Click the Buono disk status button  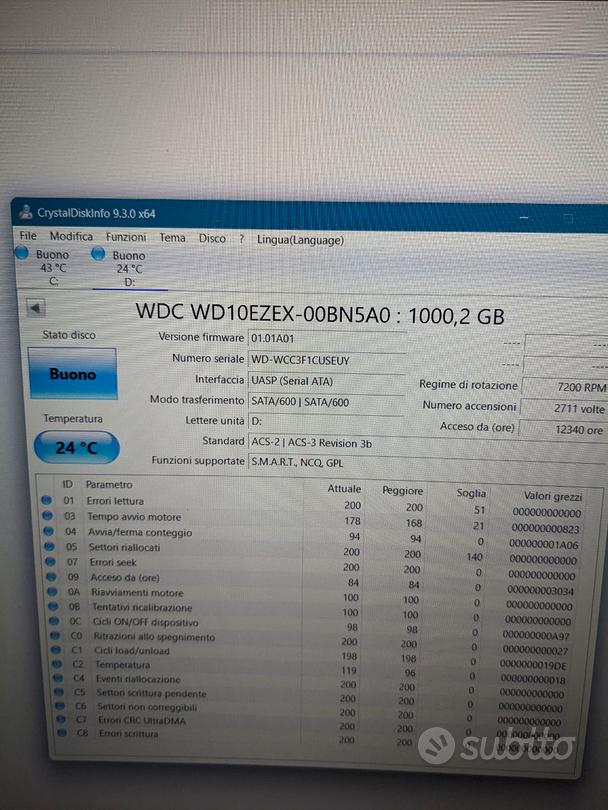pos(72,374)
